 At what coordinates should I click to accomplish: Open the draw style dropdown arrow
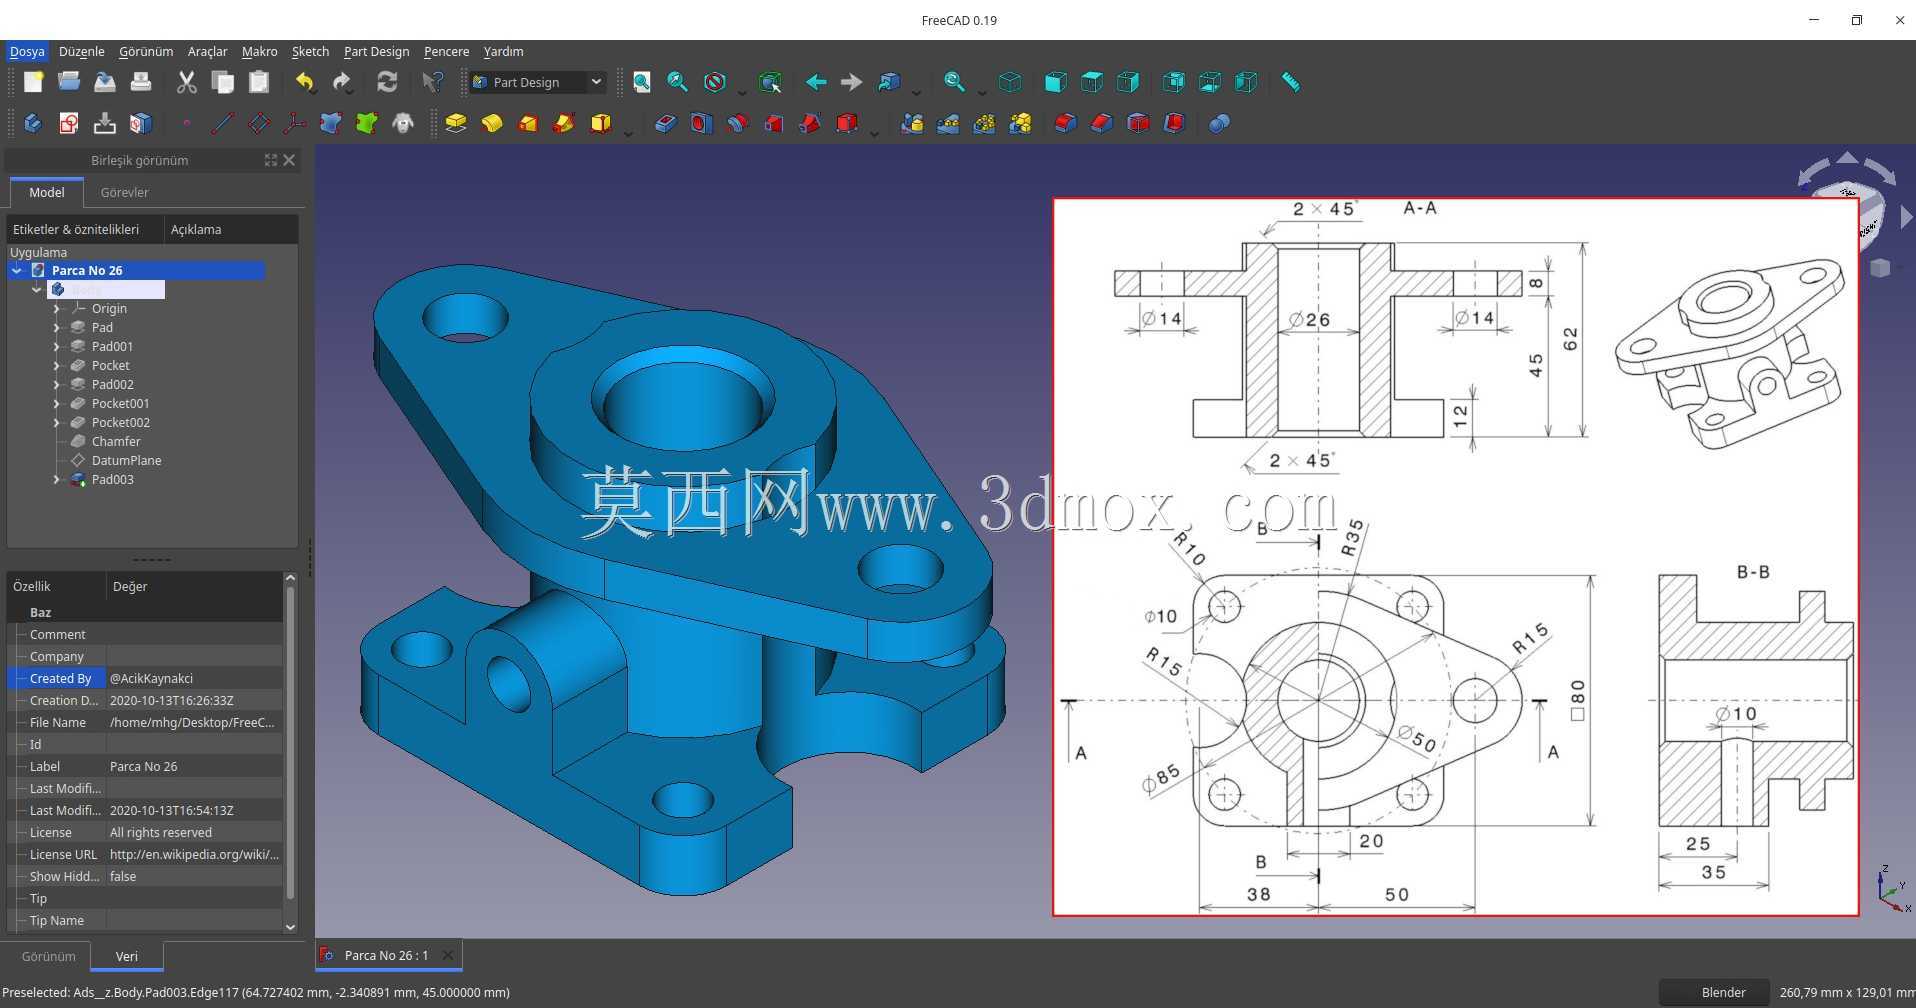[742, 93]
